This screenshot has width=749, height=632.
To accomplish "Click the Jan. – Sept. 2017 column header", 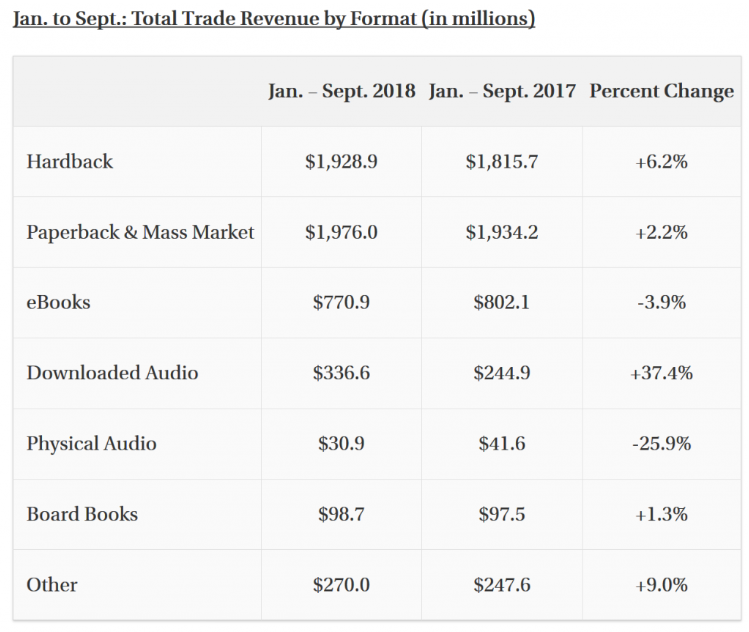I will click(502, 90).
